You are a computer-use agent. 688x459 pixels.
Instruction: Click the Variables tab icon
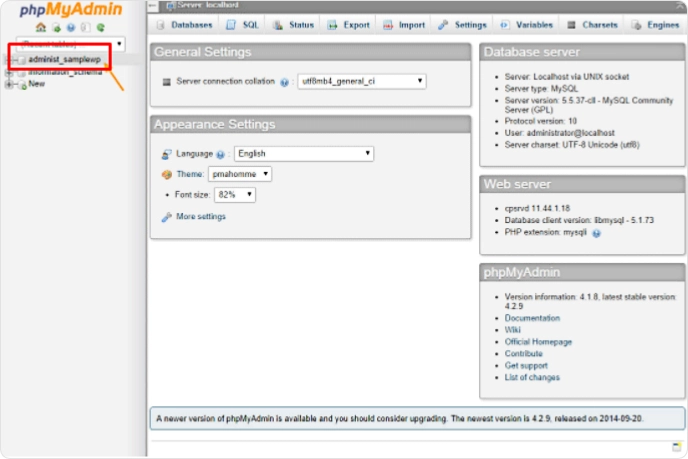coord(505,25)
